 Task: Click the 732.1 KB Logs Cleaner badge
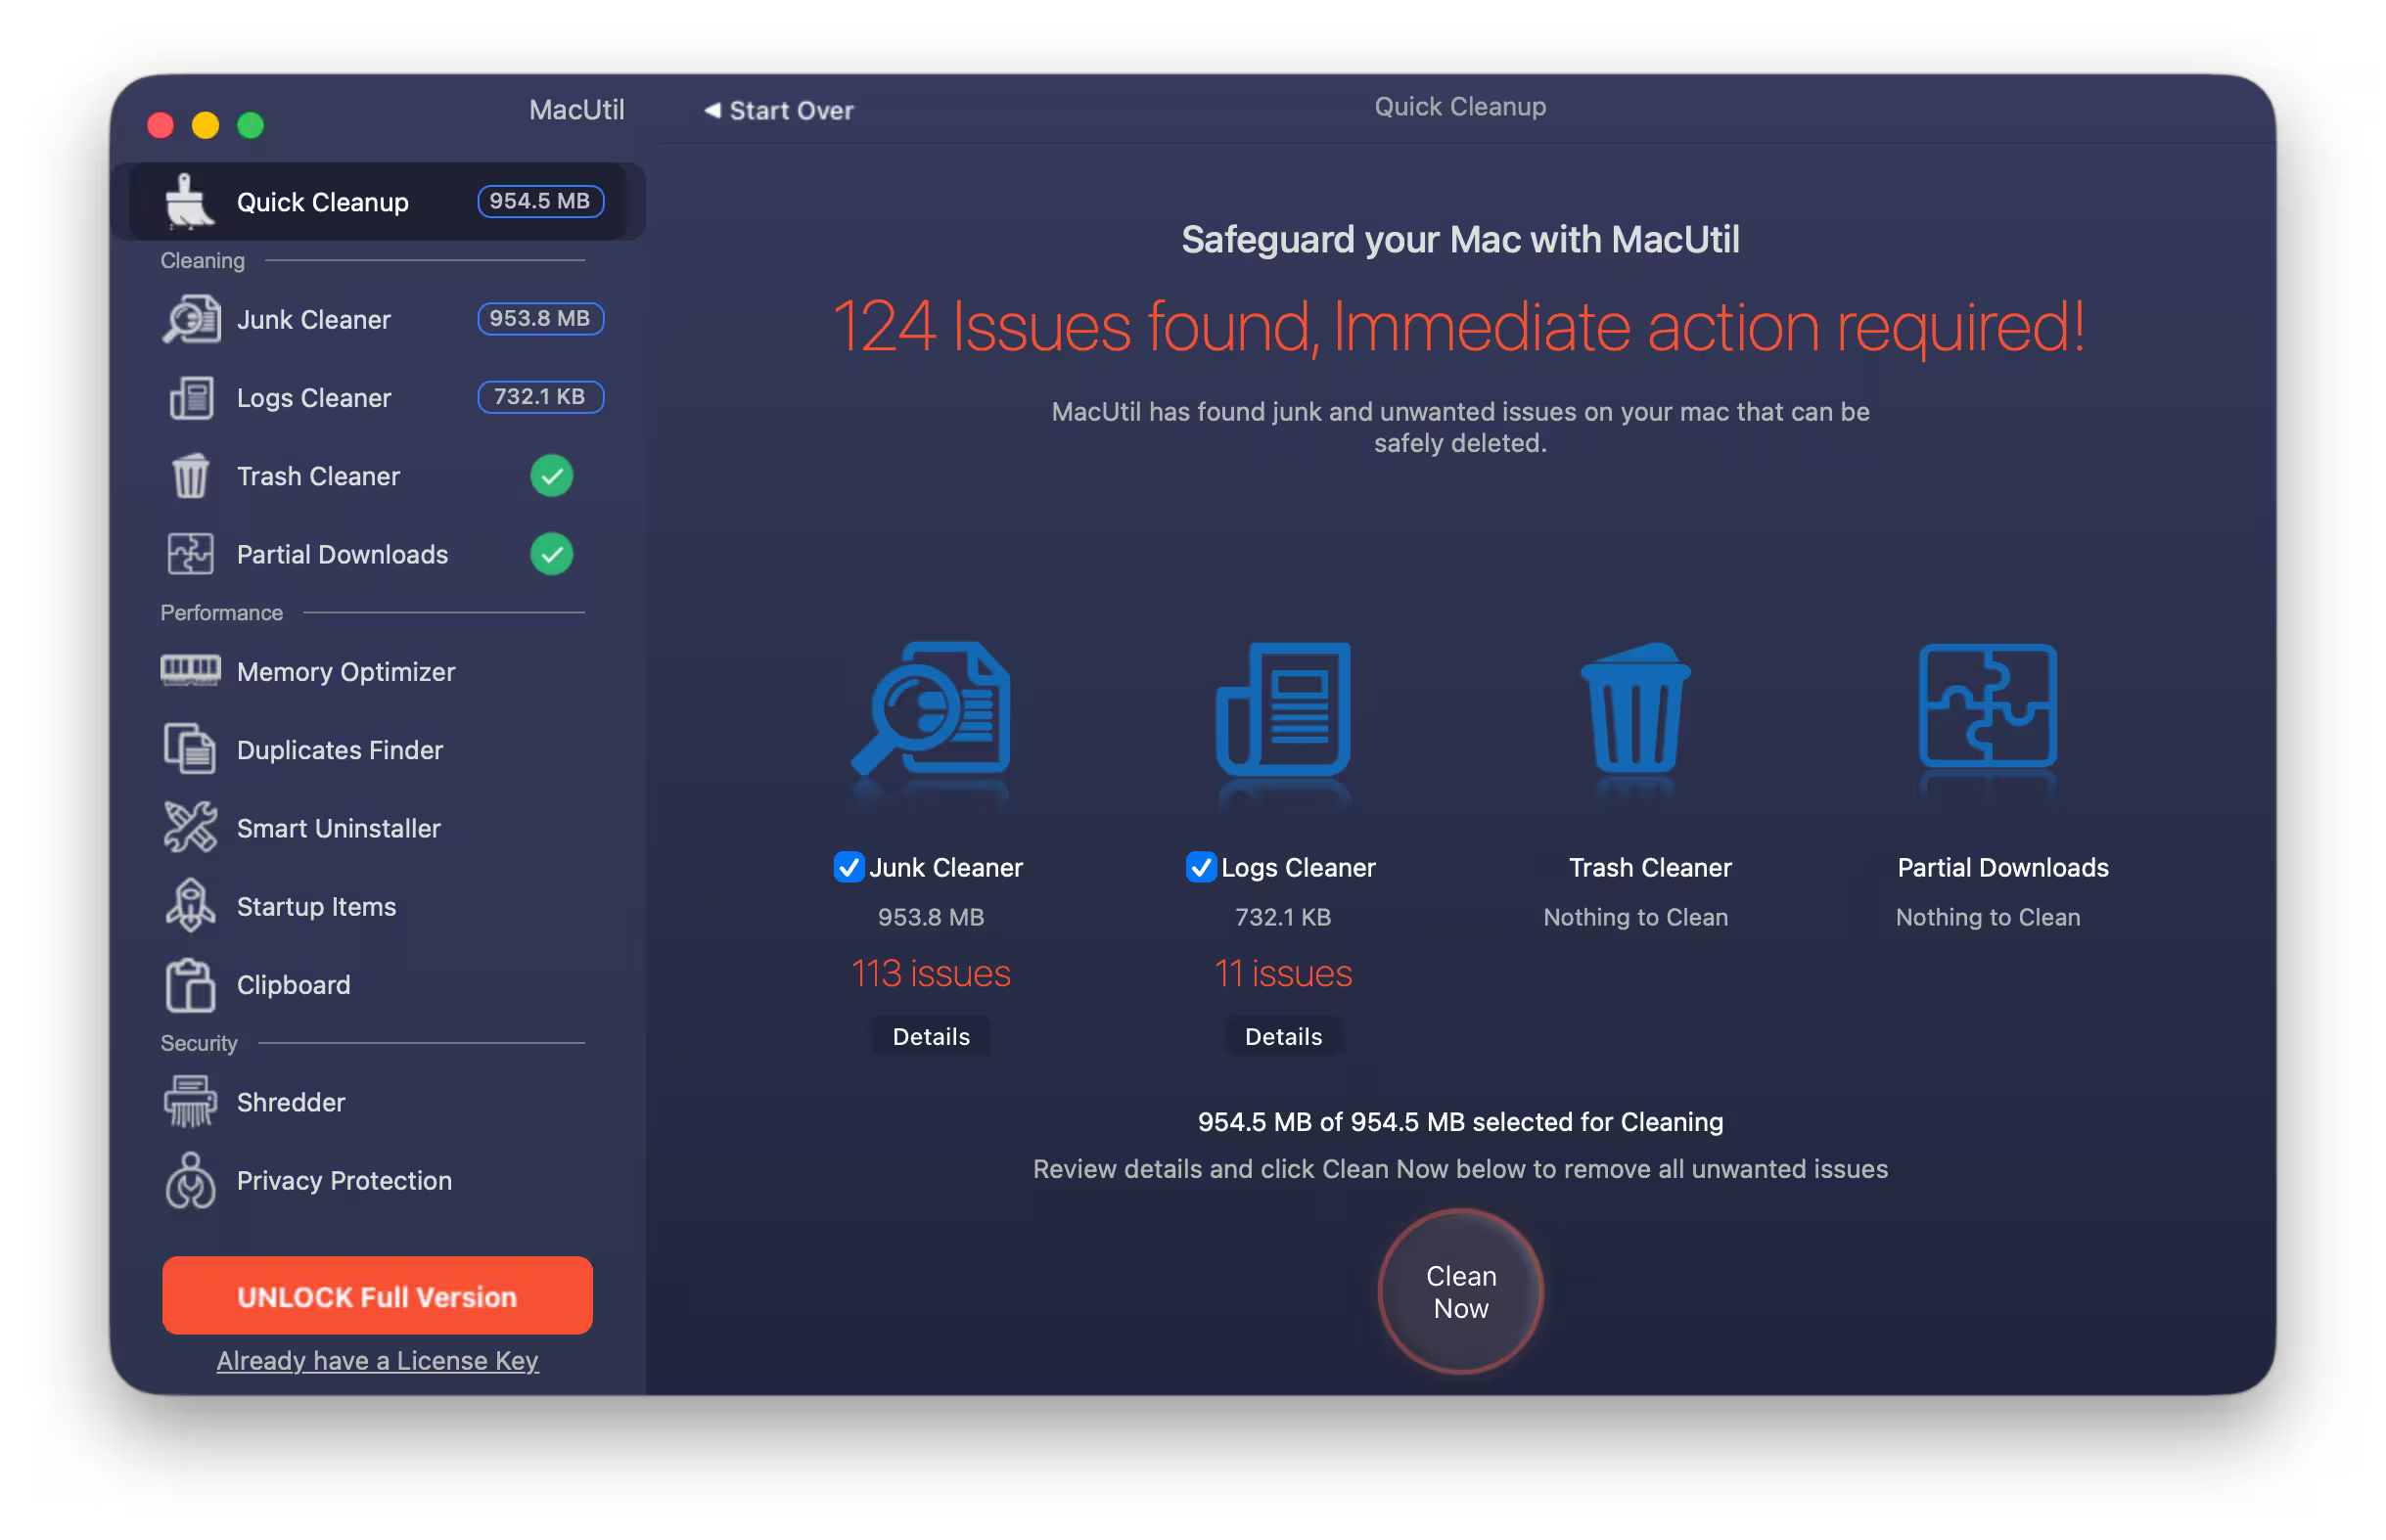click(x=540, y=396)
